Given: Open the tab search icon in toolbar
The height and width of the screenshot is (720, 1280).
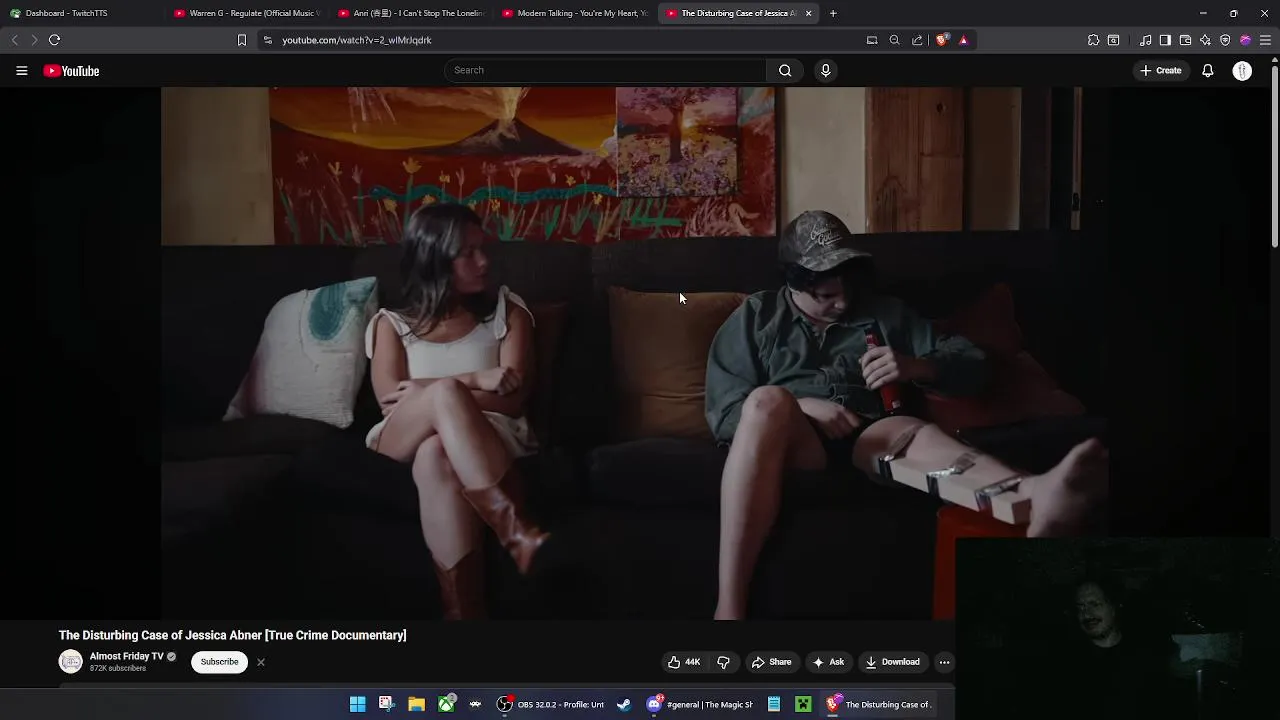Looking at the screenshot, I should tap(1113, 40).
